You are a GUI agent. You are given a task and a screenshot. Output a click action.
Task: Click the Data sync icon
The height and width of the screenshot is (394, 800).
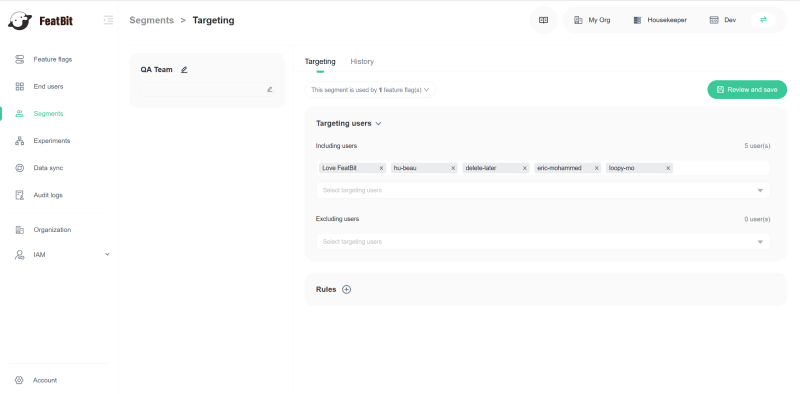[19, 168]
